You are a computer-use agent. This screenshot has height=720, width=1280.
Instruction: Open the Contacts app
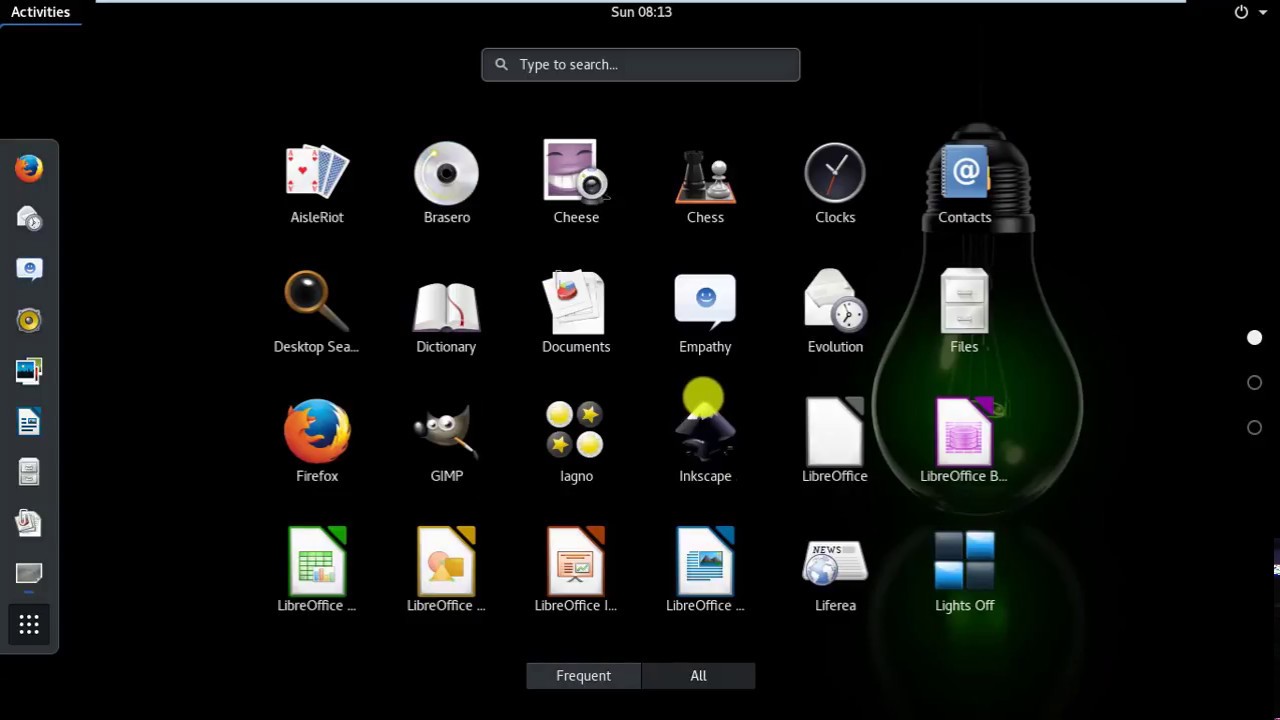[x=964, y=183]
